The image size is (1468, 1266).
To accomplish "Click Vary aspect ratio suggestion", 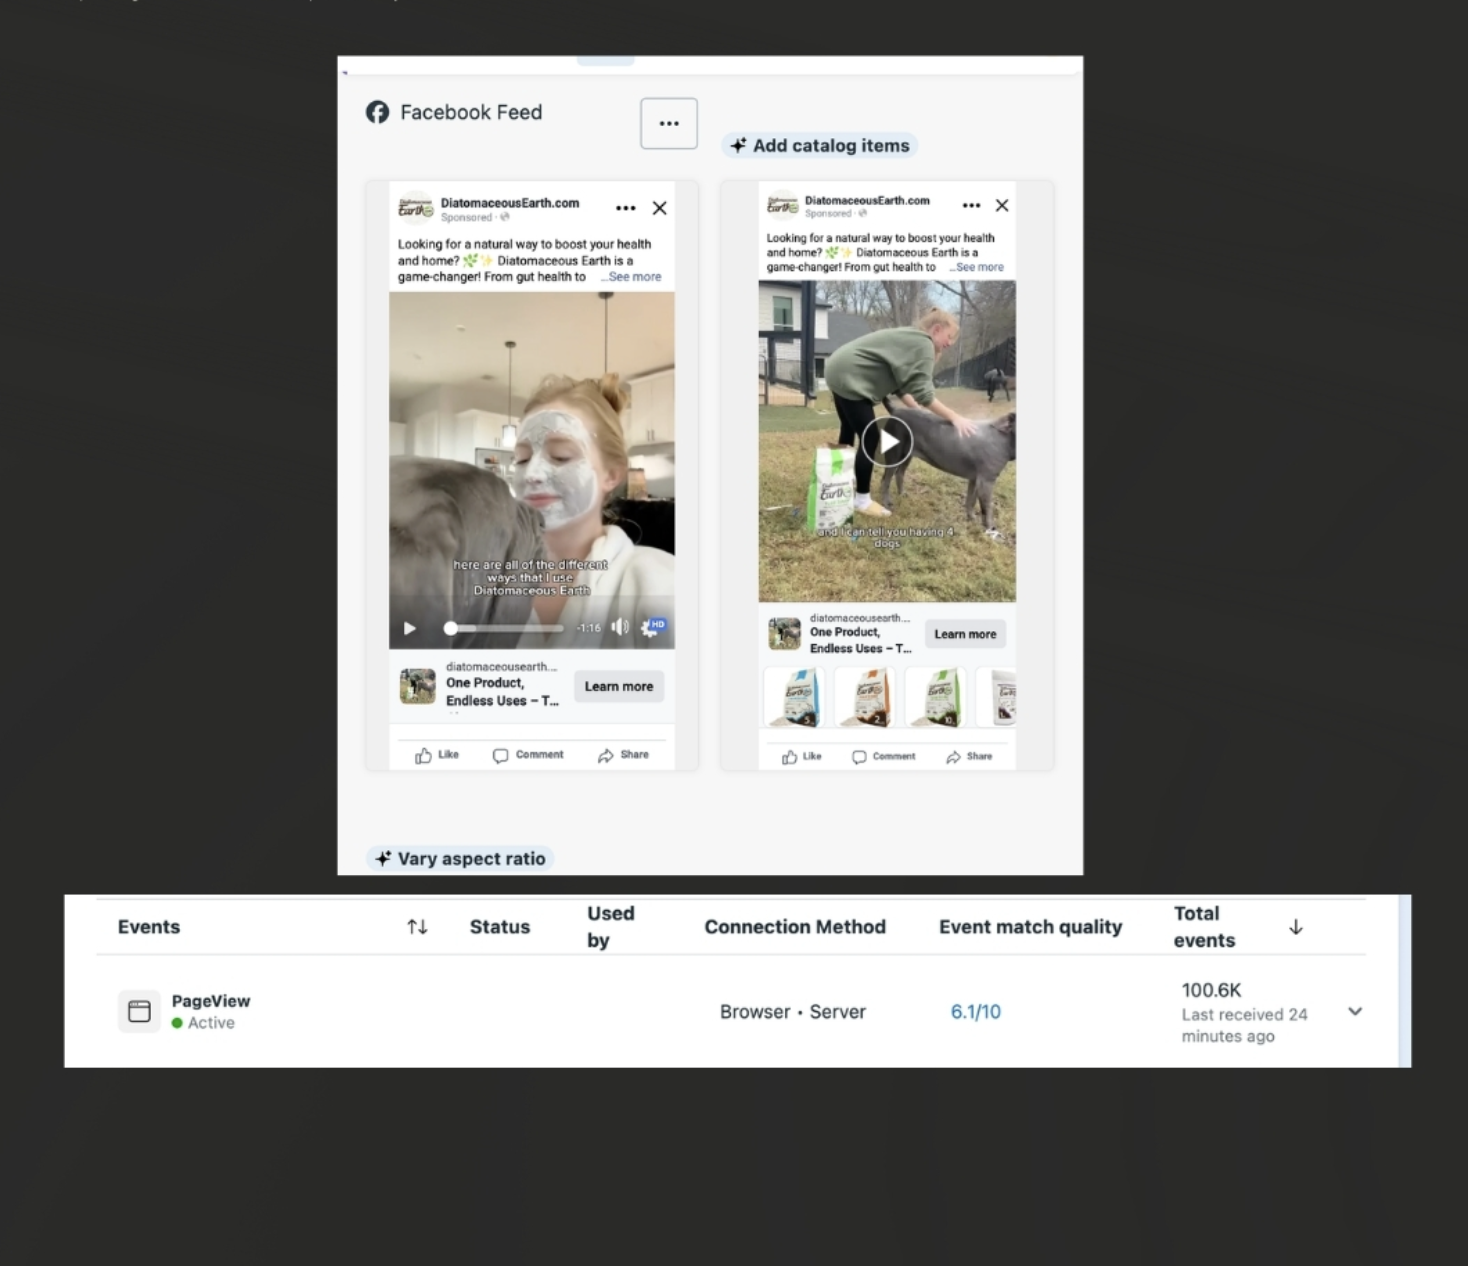I will 460,859.
